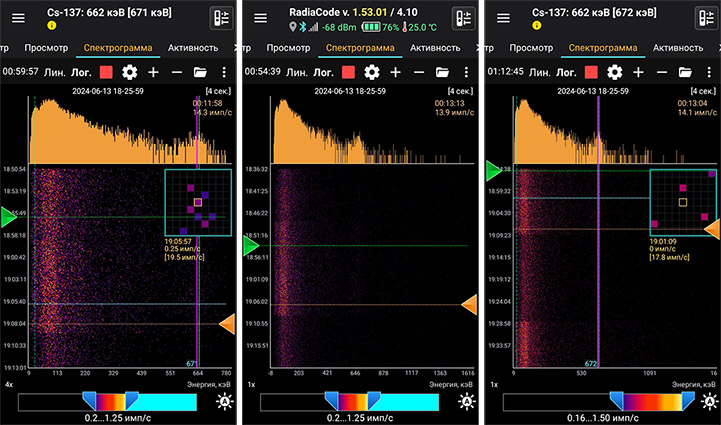
Task: Tap the Cs-137 662 кэВ title, right panel
Action: tap(590, 12)
